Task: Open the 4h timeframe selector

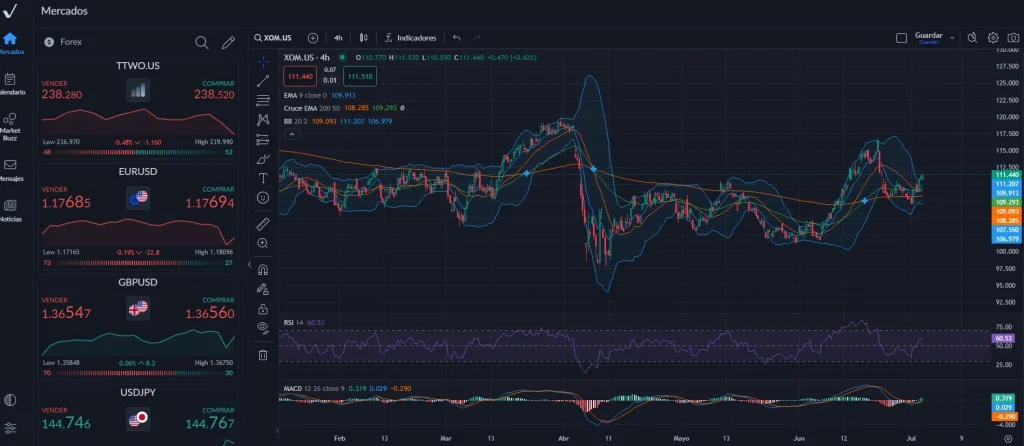Action: (x=338, y=38)
